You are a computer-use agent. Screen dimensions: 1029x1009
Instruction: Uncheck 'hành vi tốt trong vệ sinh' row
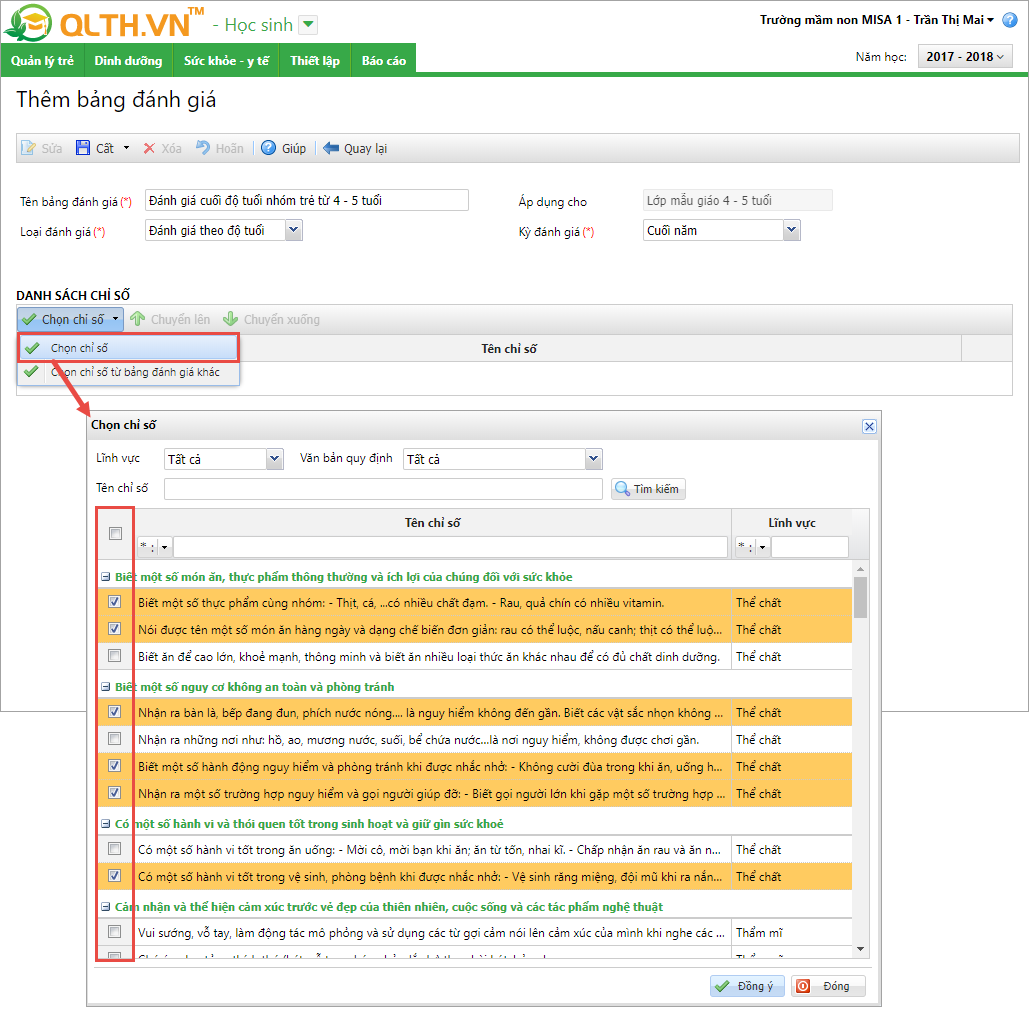point(115,875)
